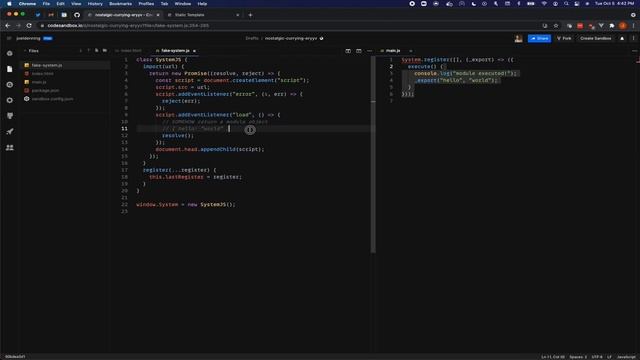Click the Spaces indentation status item

578,357
